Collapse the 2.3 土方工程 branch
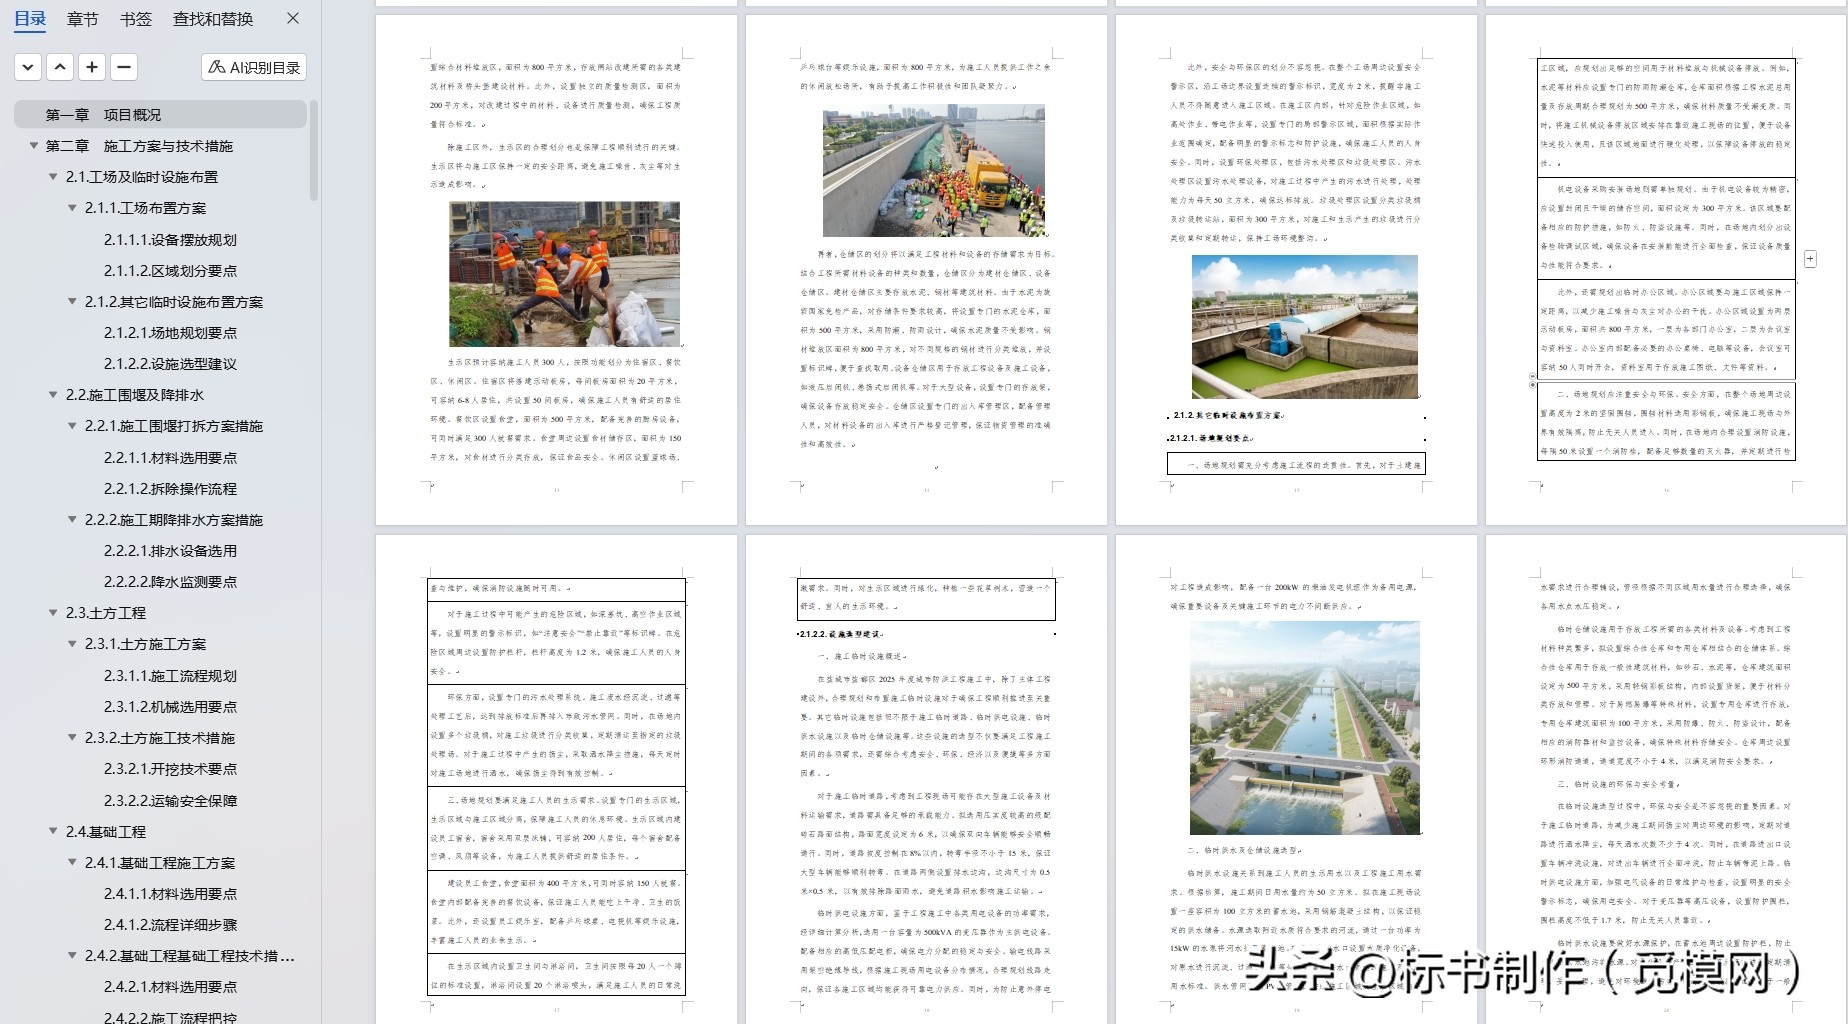Screen dimensions: 1848x1024 click(52, 612)
